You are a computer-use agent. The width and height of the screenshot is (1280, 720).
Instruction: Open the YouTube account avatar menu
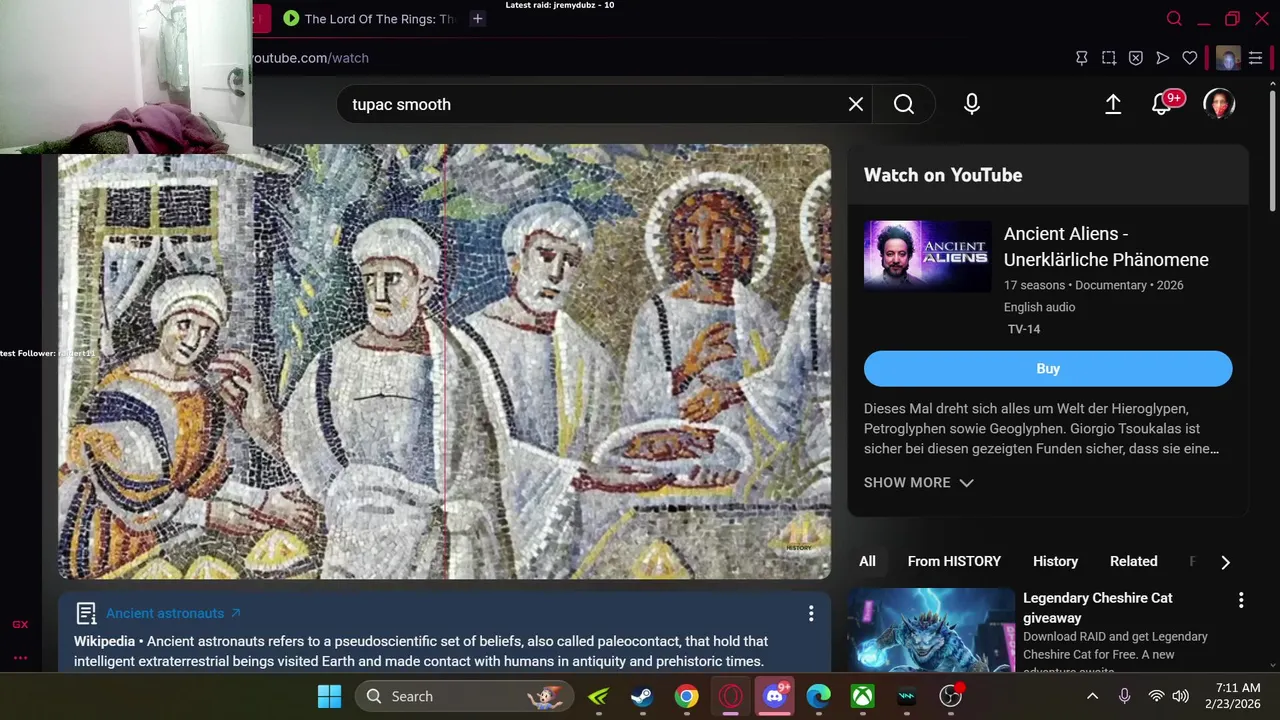(1219, 104)
